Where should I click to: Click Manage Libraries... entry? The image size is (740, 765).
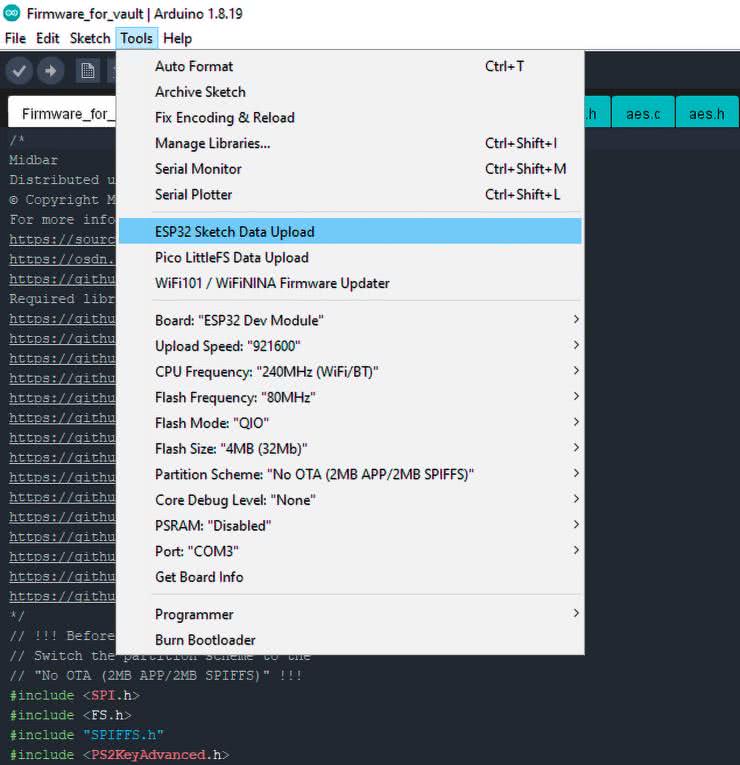coord(212,143)
